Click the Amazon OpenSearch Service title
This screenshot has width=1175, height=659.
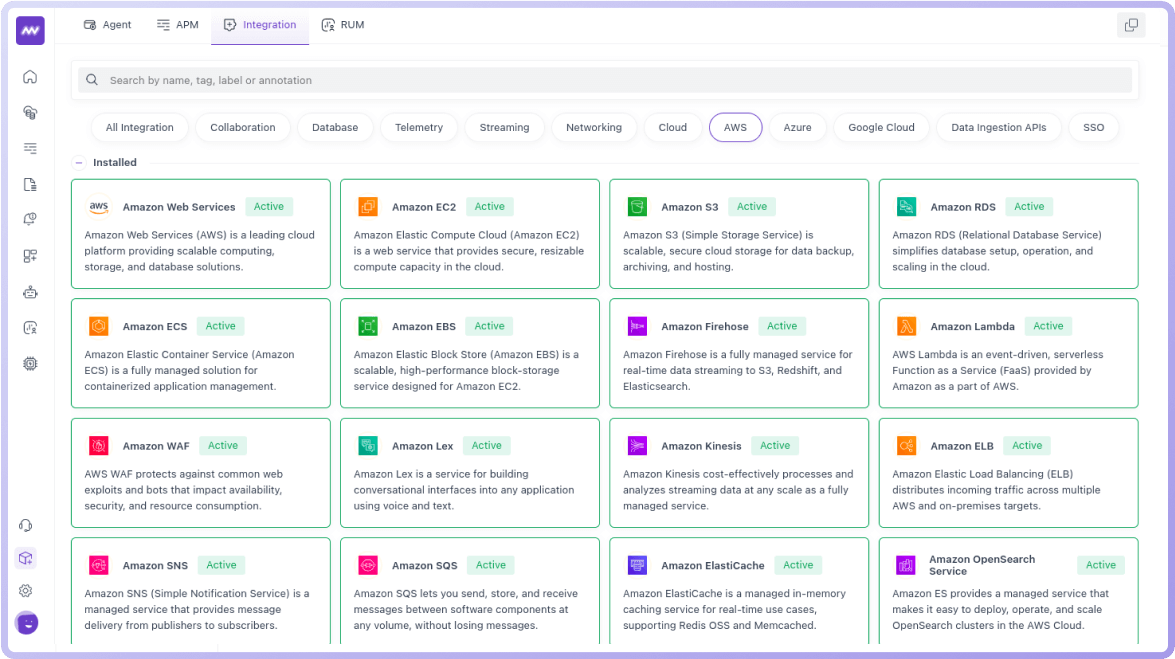[x=982, y=565]
